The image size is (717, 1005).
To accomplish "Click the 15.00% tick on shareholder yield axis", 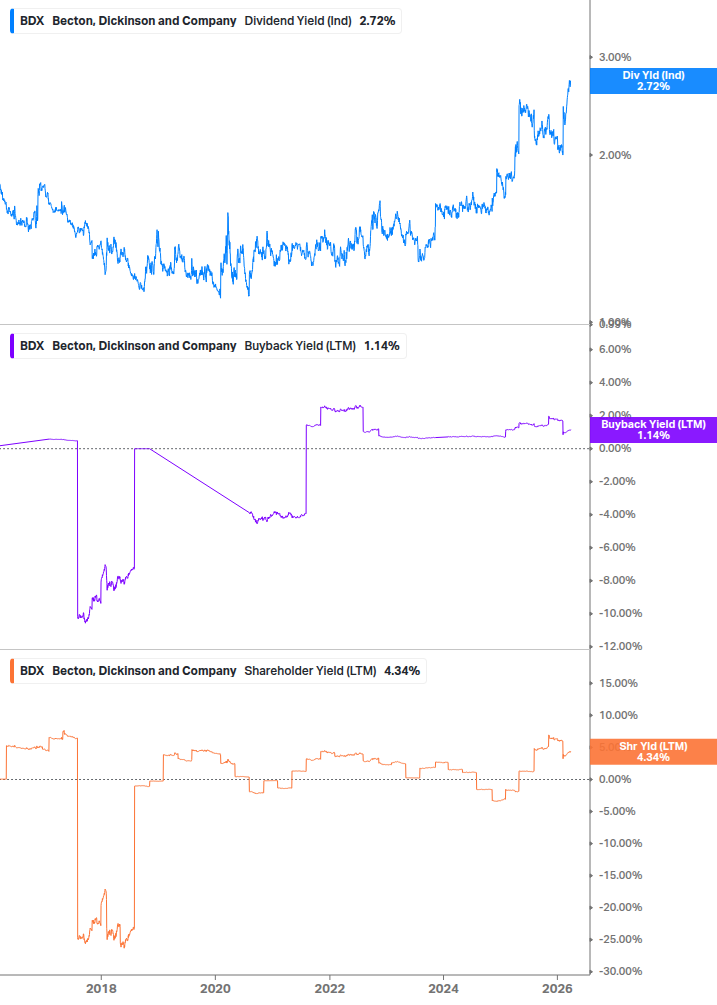I will point(618,683).
